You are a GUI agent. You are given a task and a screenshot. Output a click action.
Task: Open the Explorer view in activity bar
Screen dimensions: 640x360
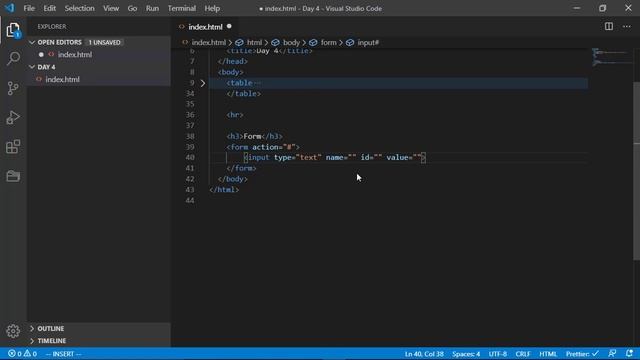coord(13,30)
